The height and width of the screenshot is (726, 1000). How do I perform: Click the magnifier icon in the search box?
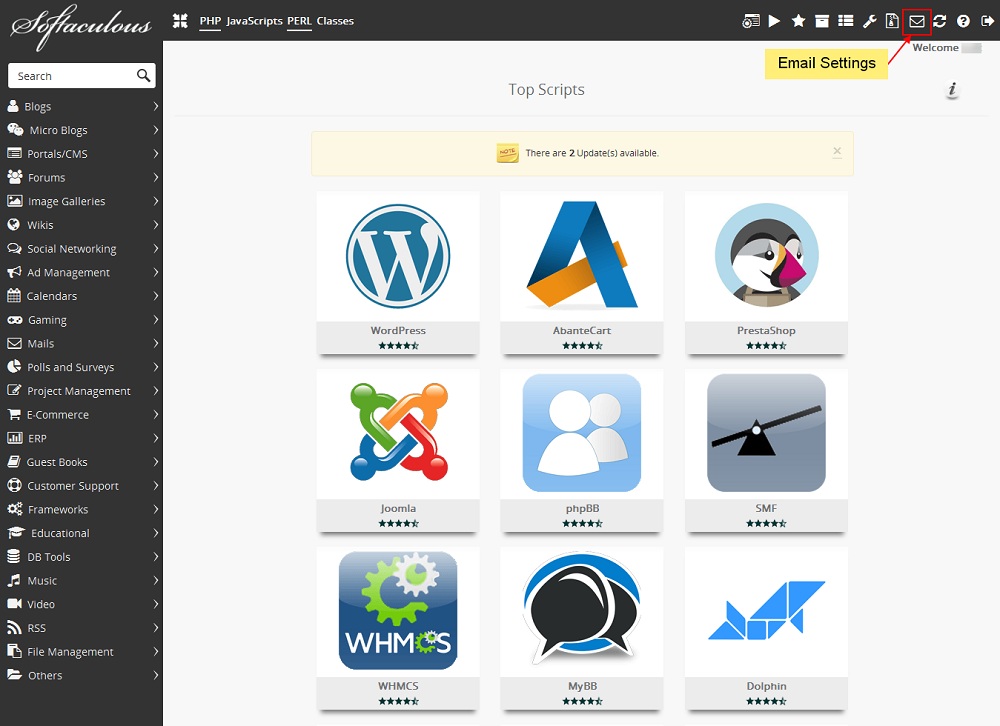coord(143,75)
